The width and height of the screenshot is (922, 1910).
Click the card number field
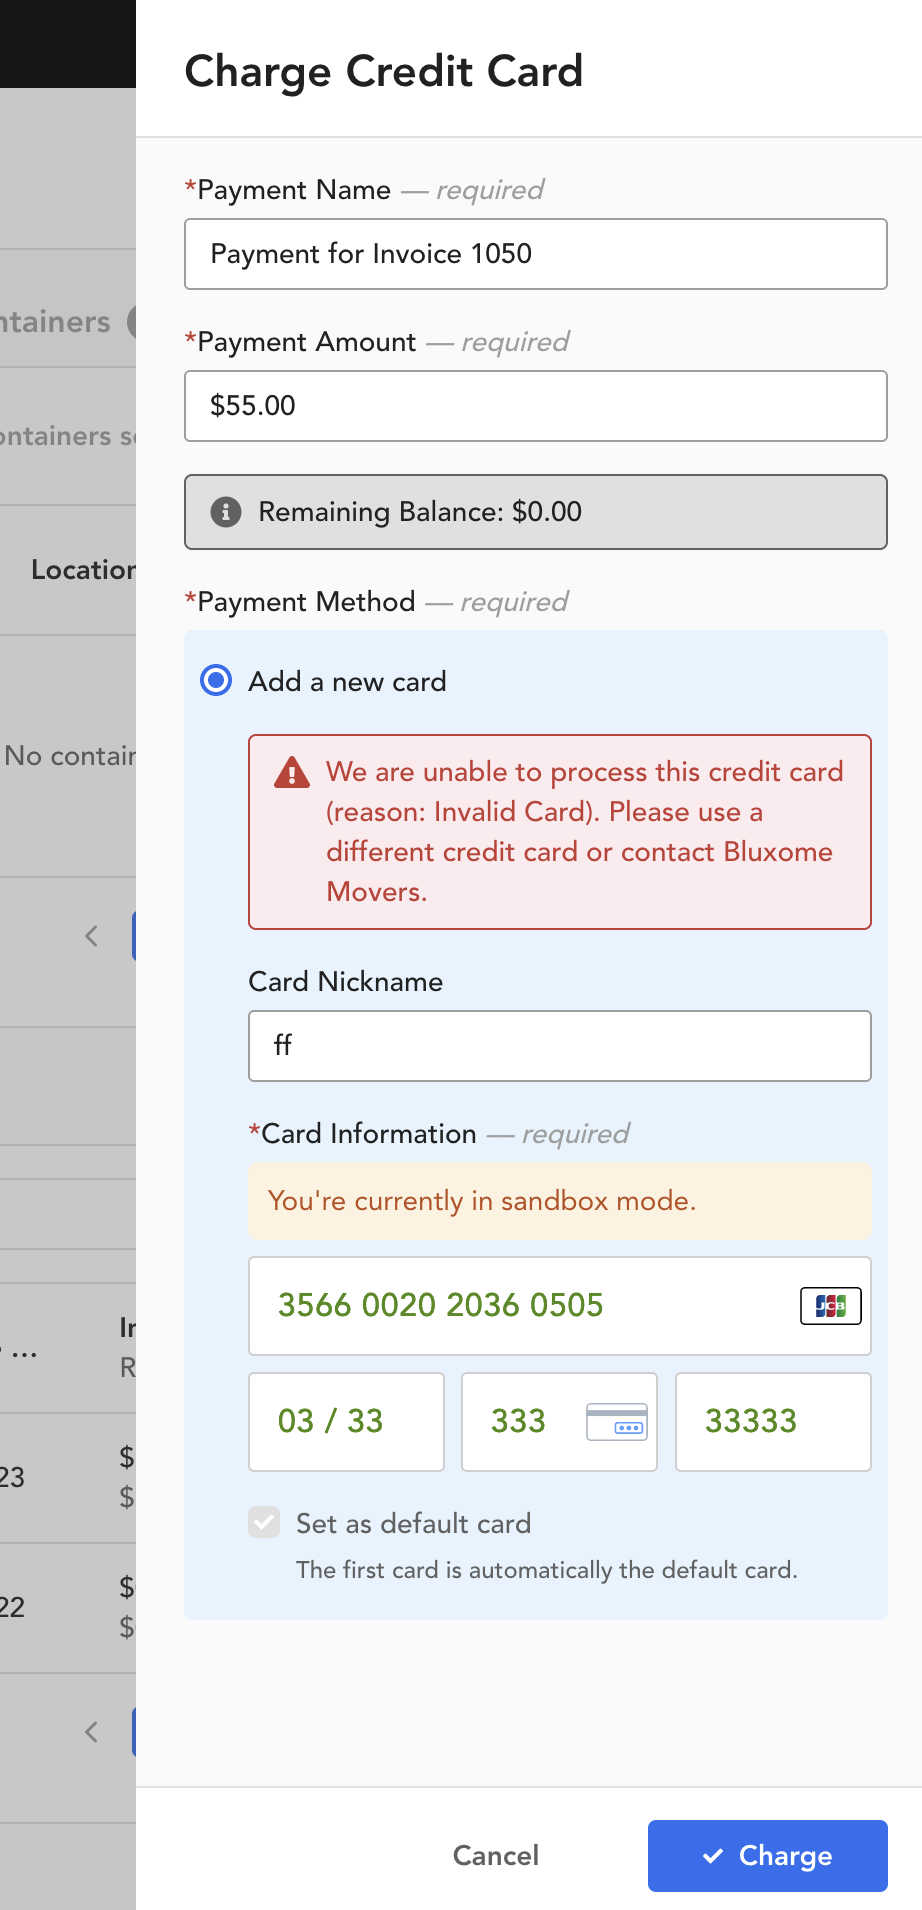[560, 1306]
